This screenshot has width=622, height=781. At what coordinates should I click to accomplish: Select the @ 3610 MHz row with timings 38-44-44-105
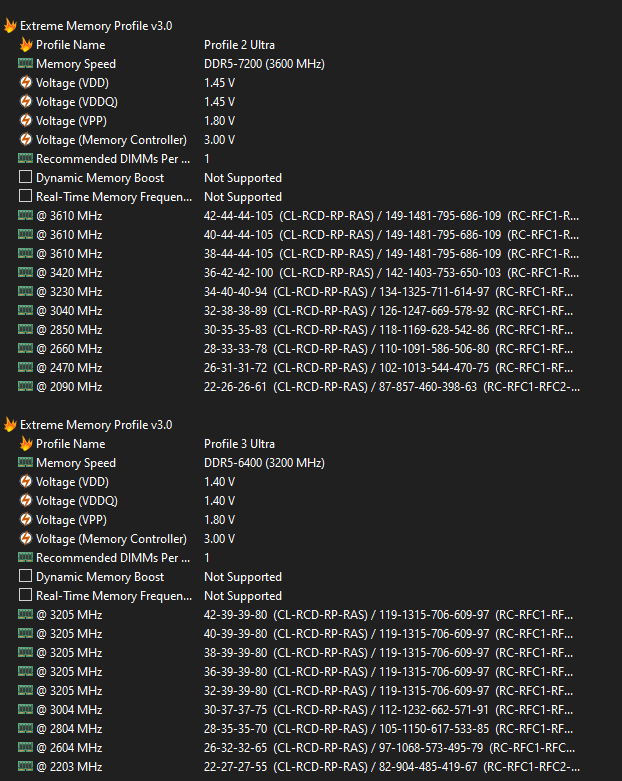299,254
